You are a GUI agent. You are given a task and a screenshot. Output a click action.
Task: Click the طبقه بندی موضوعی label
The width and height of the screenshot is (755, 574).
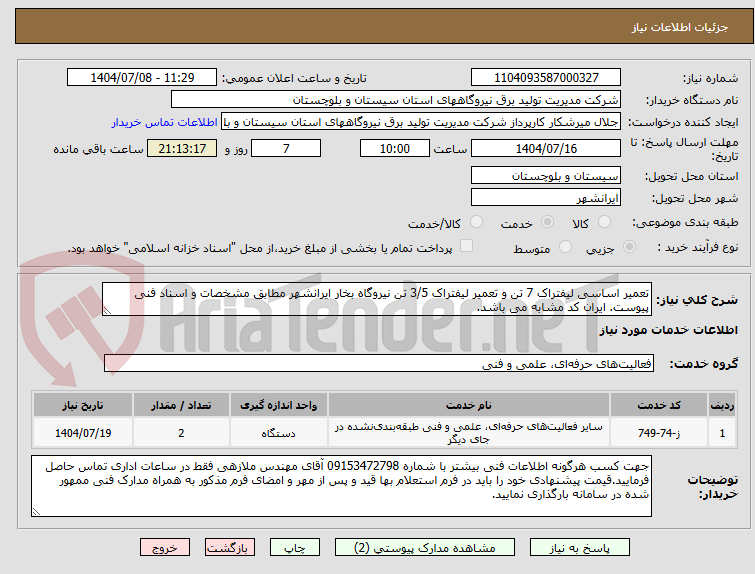685,222
